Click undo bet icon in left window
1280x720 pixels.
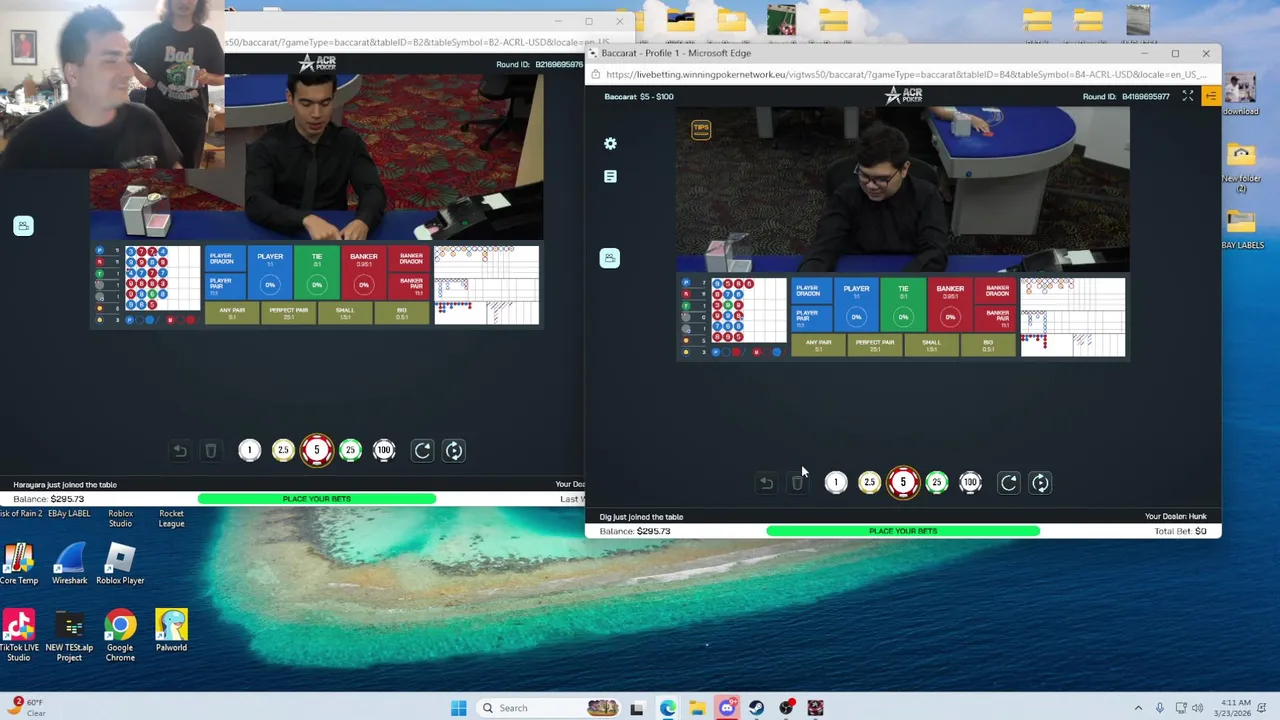(x=180, y=451)
